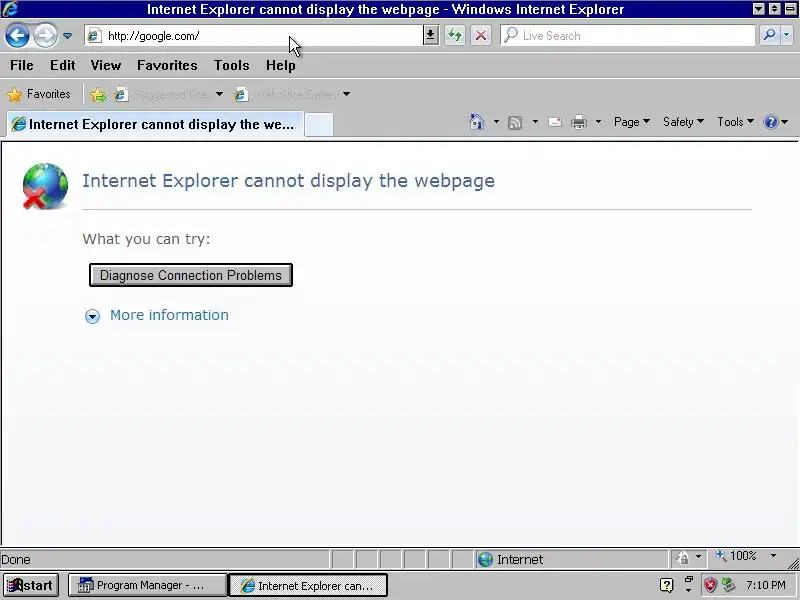Click Add to Favorites Bar star icon
The width and height of the screenshot is (800, 600).
tap(97, 94)
